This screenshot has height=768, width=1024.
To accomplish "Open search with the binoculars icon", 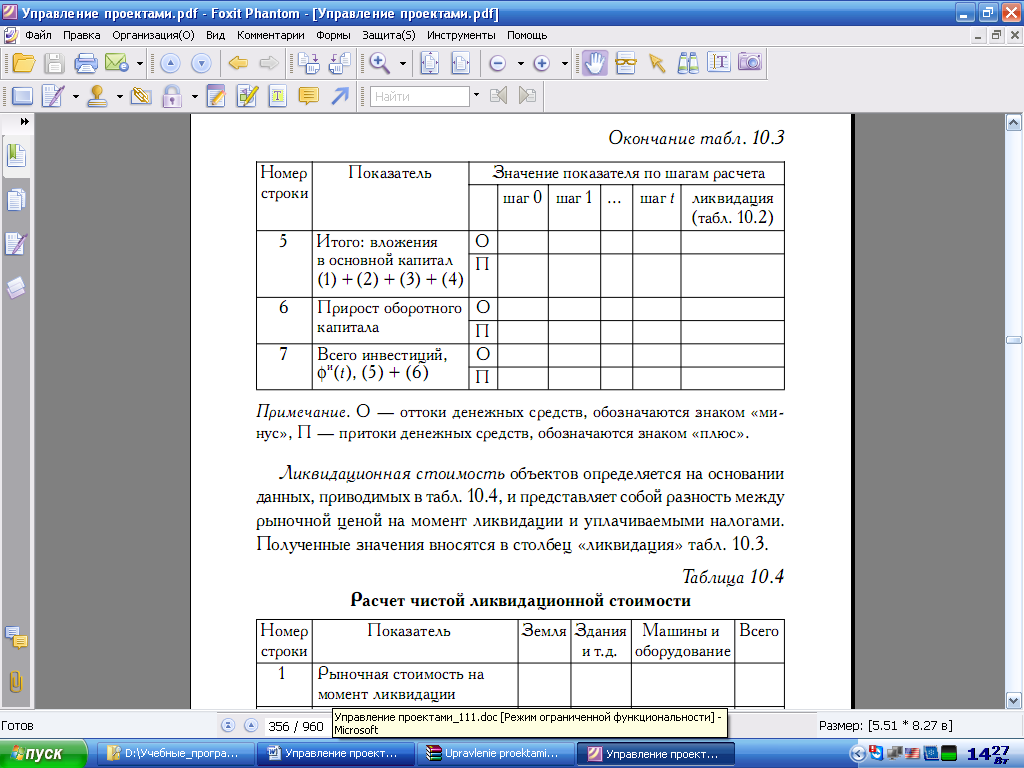I will coord(688,63).
